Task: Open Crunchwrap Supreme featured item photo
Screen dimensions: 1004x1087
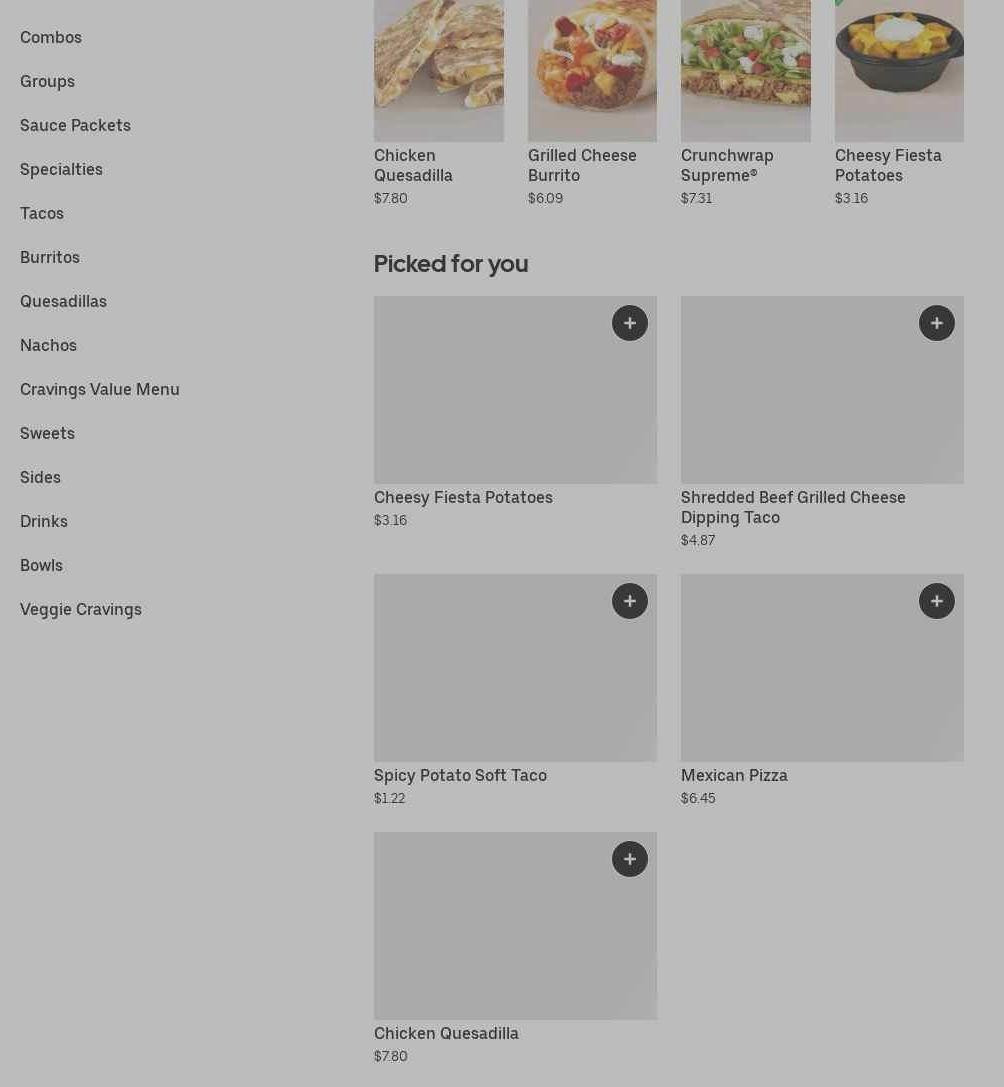Action: click(746, 70)
